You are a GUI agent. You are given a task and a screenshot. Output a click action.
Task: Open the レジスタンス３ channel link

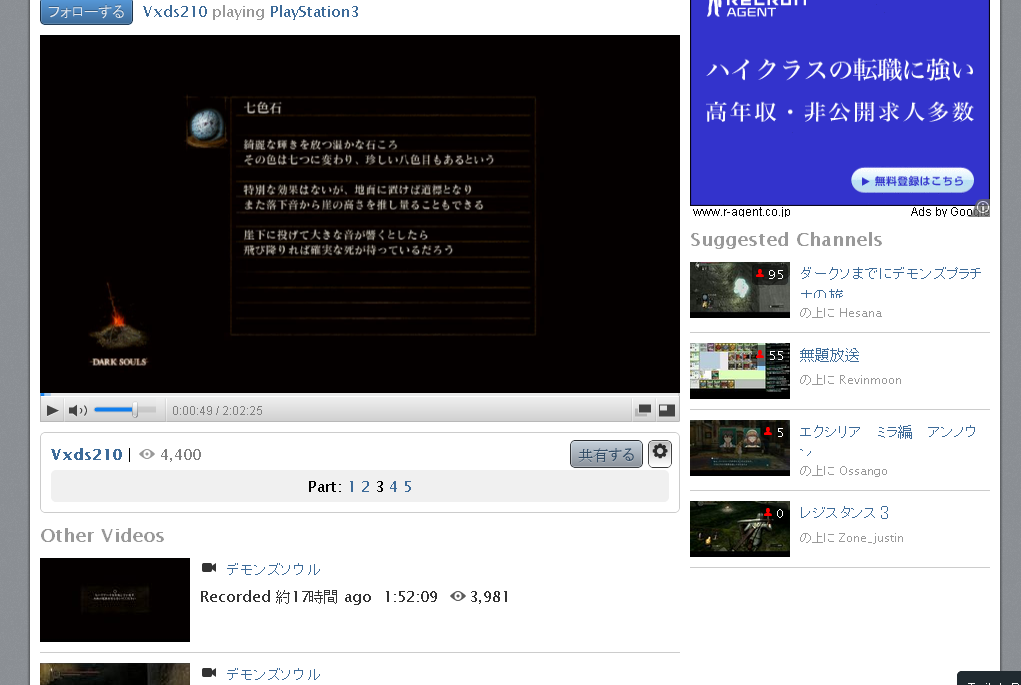coord(843,512)
